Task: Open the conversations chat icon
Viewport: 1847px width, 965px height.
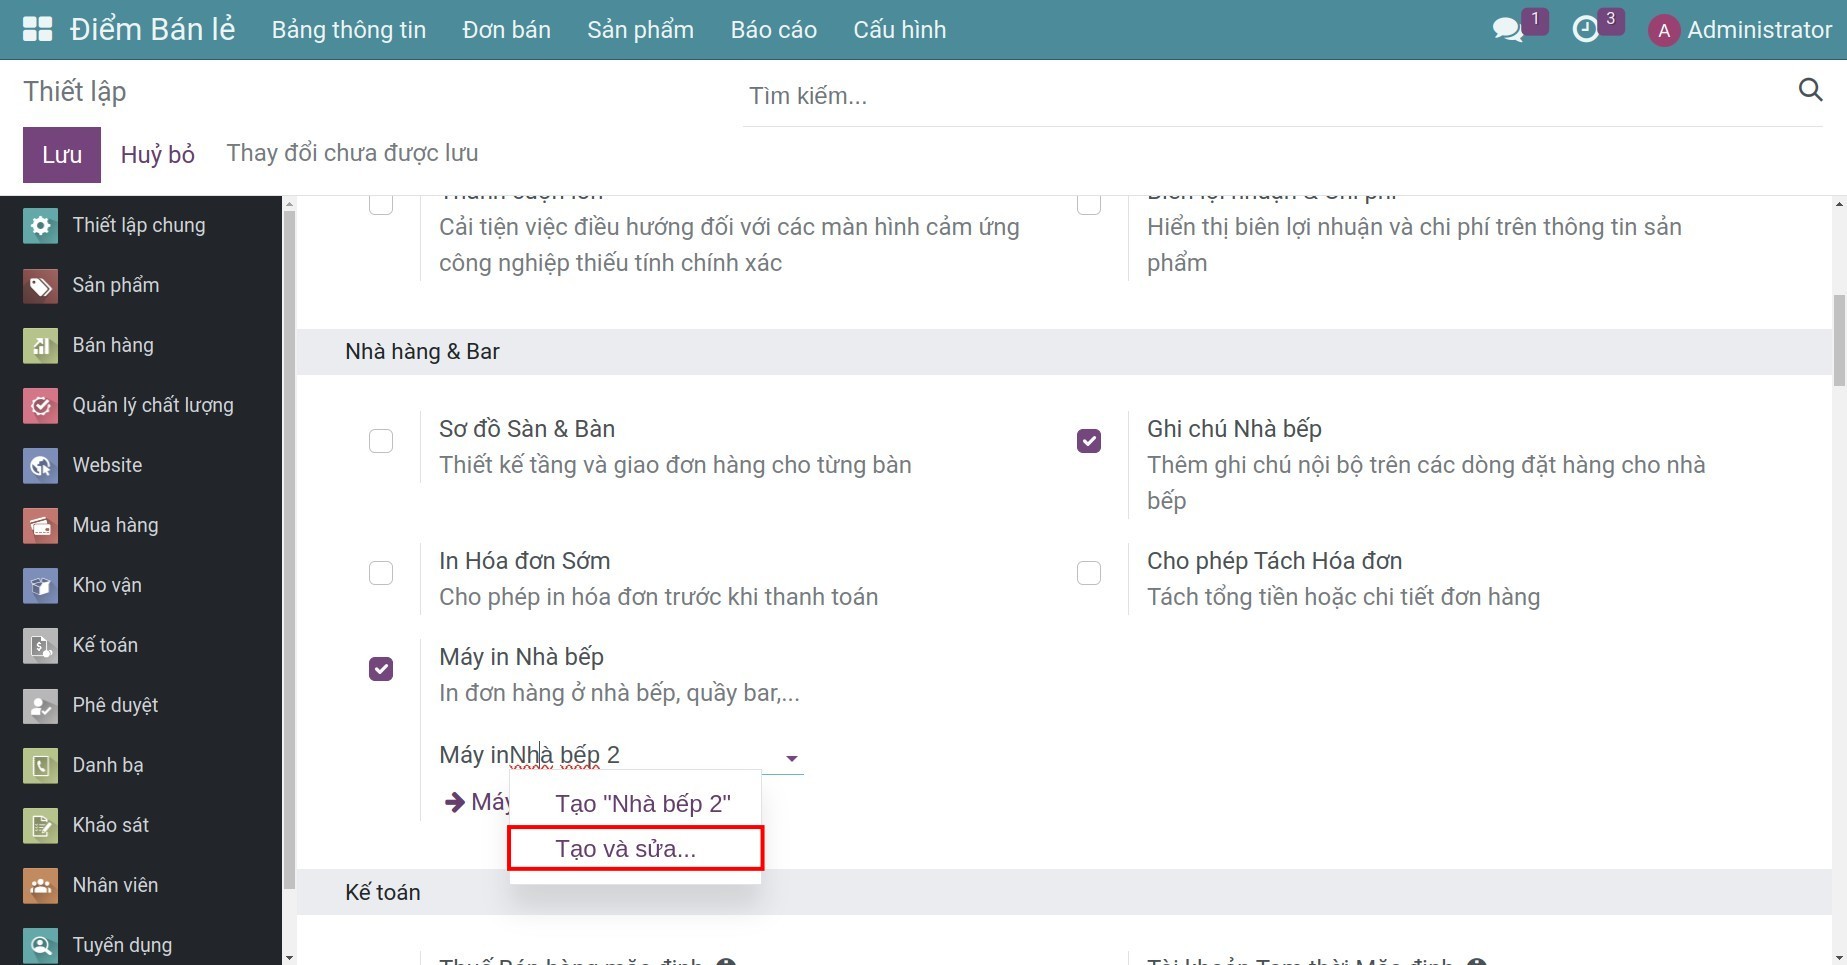Action: [1507, 30]
